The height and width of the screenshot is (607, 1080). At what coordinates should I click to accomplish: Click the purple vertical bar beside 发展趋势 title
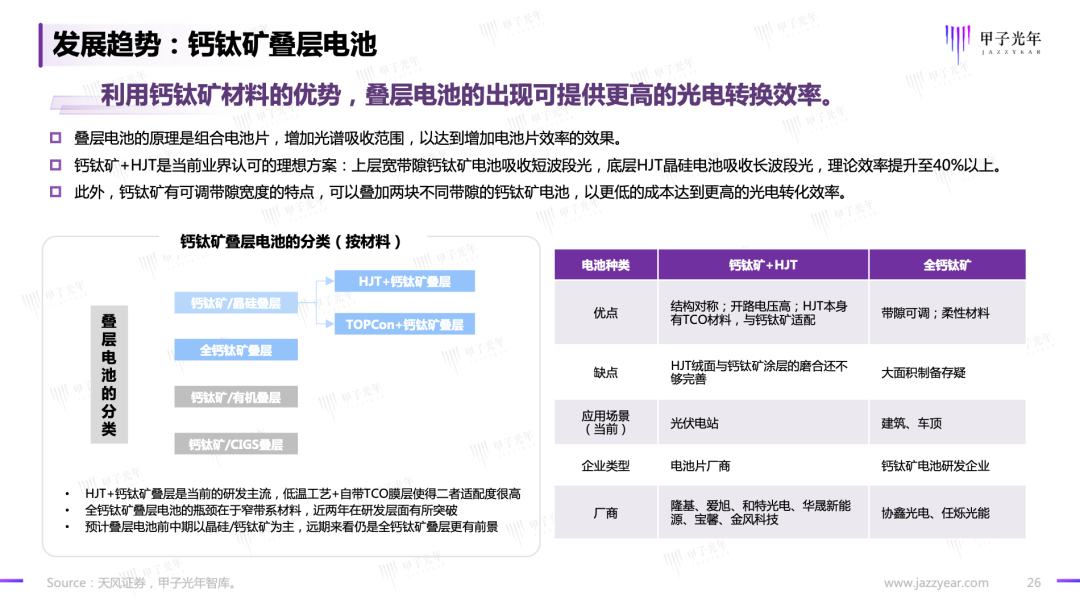pos(42,45)
